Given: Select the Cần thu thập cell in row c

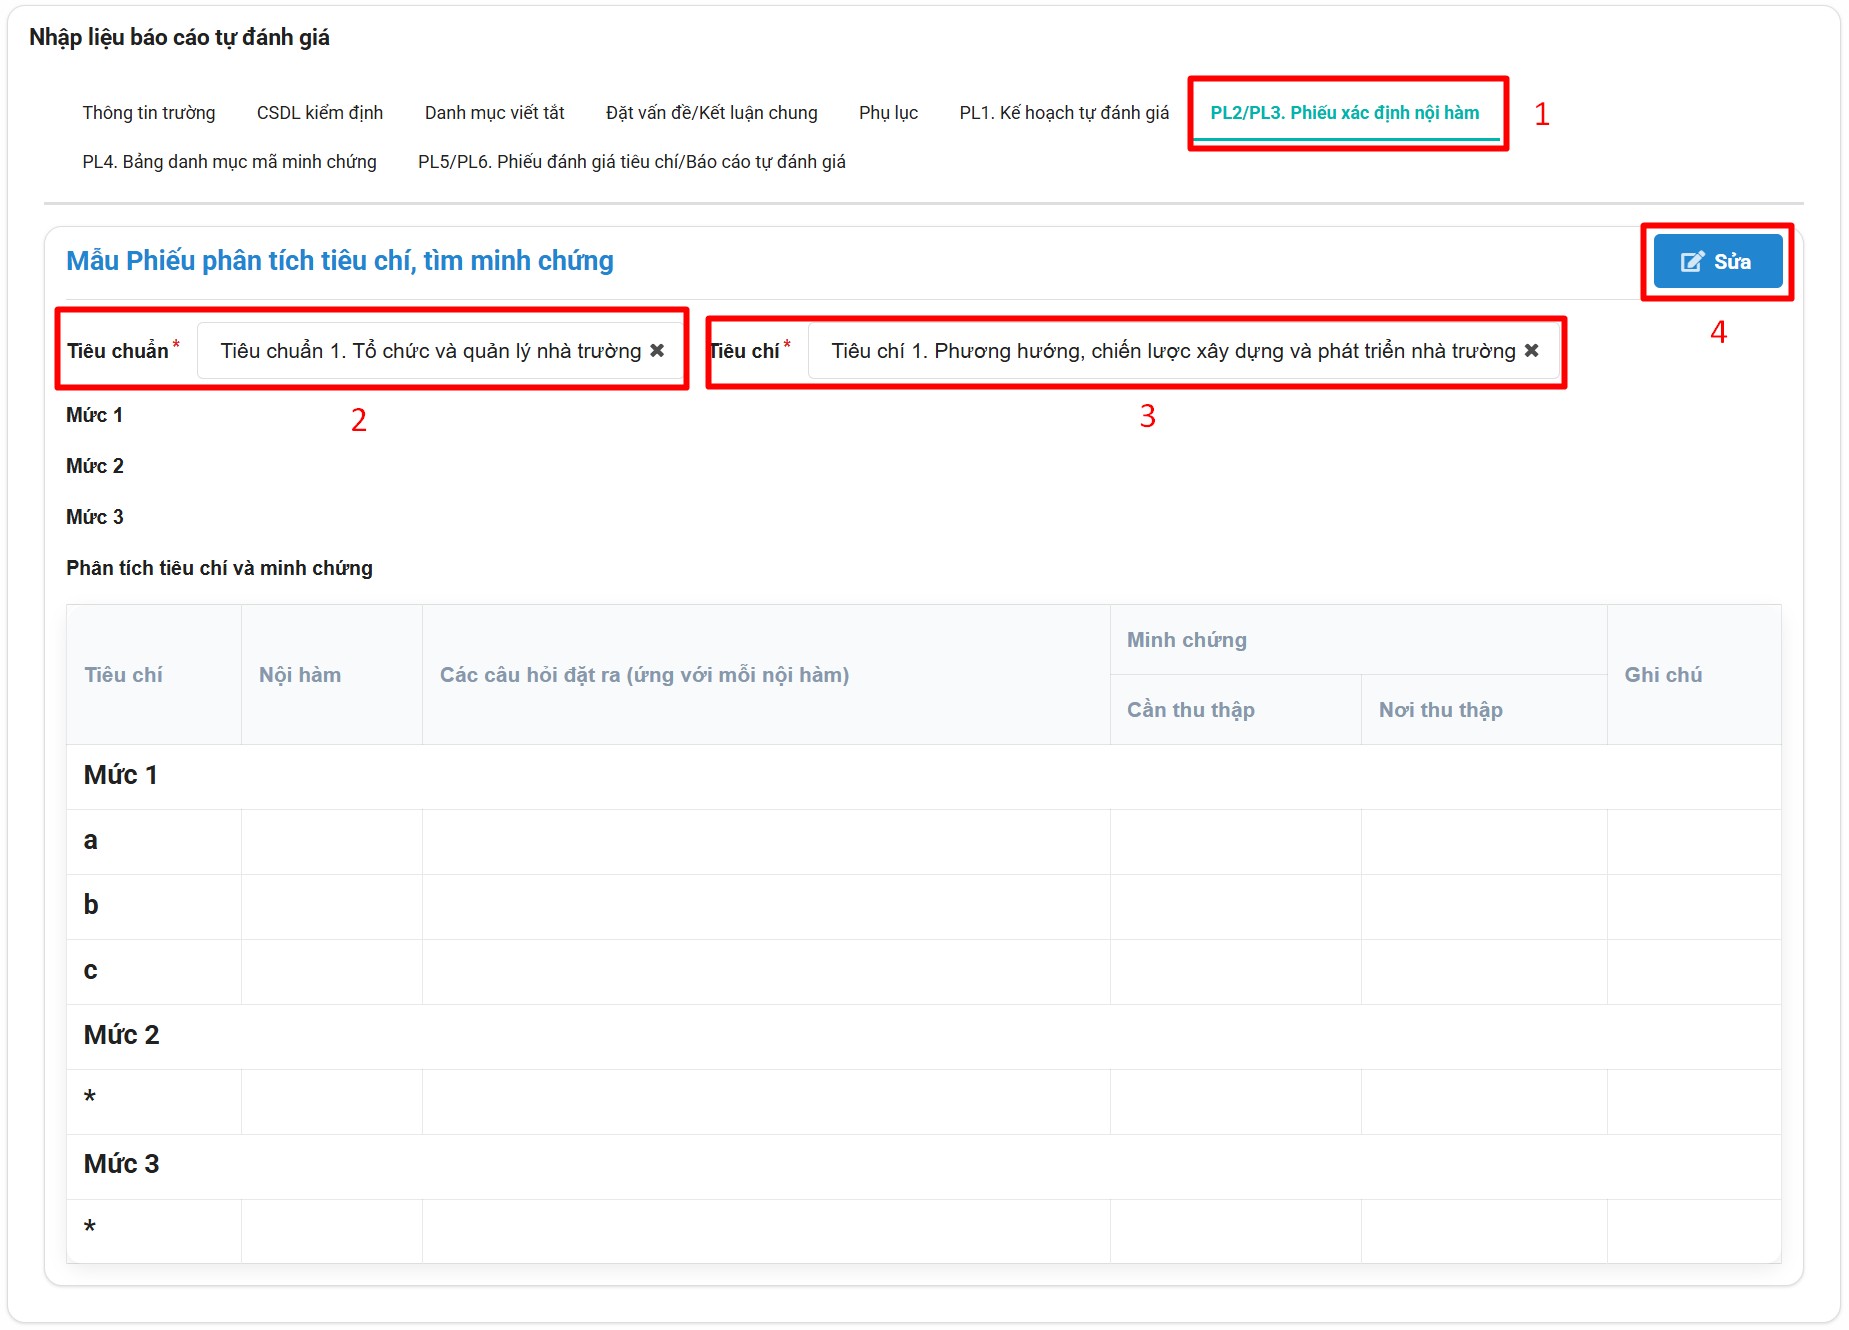Looking at the screenshot, I should (x=1235, y=972).
